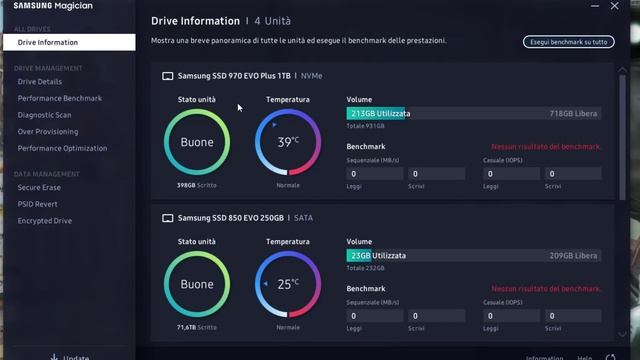The image size is (640, 360).
Task: Click the 23GB Utilizzata volume bar
Action: pos(473,256)
